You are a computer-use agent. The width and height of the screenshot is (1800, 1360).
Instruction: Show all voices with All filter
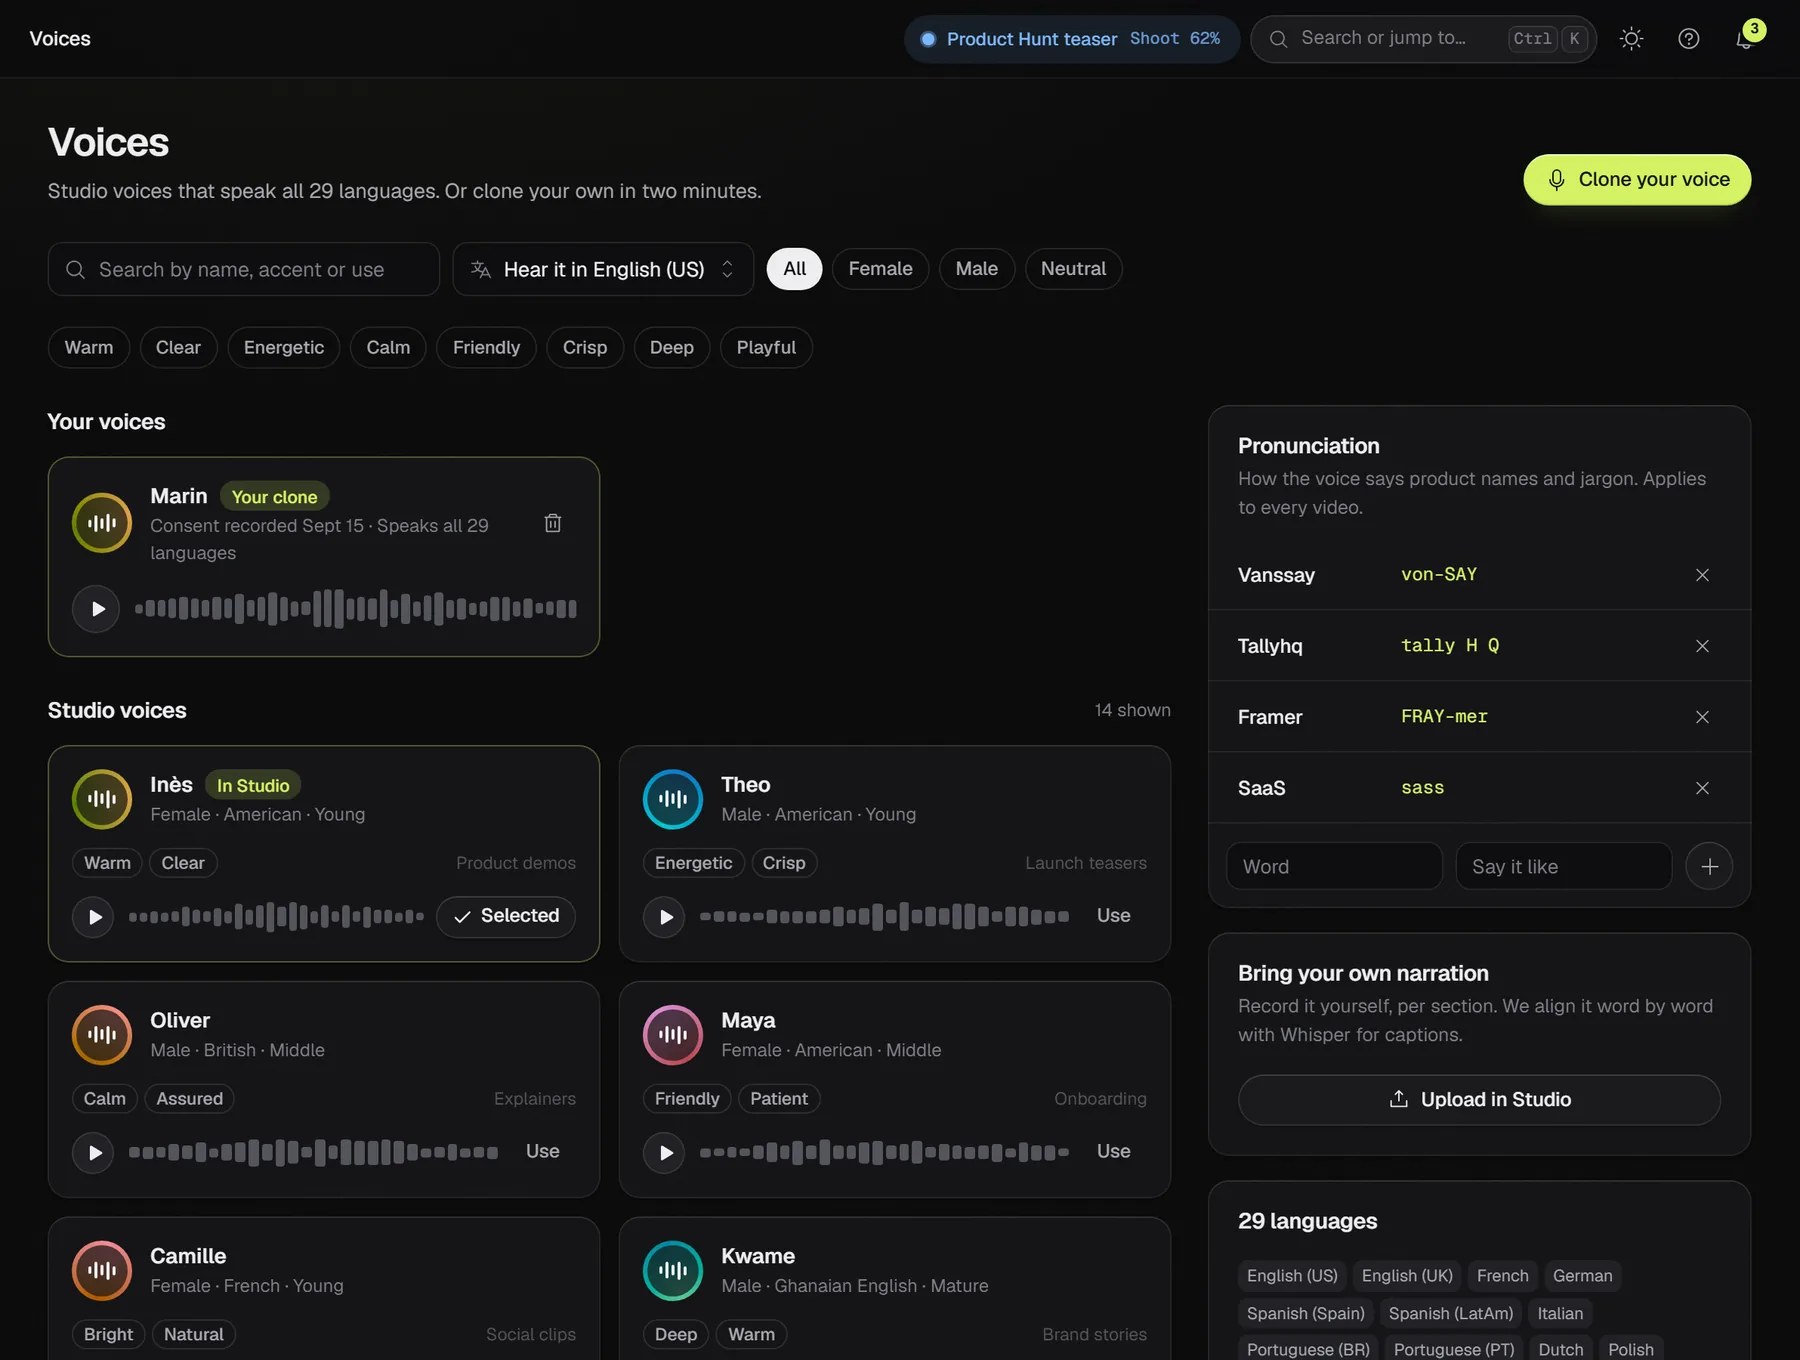tap(794, 269)
